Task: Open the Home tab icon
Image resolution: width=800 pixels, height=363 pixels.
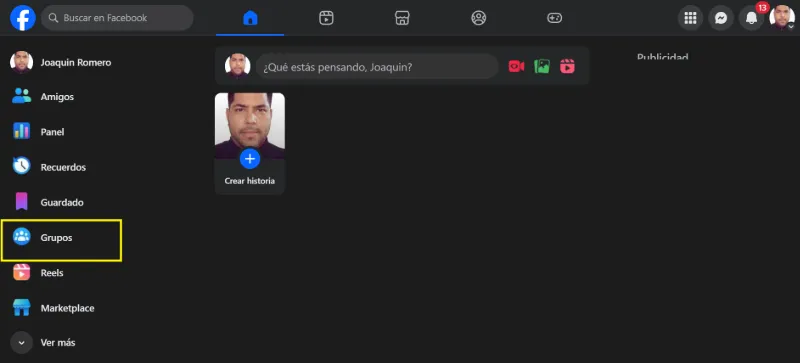Action: [250, 18]
